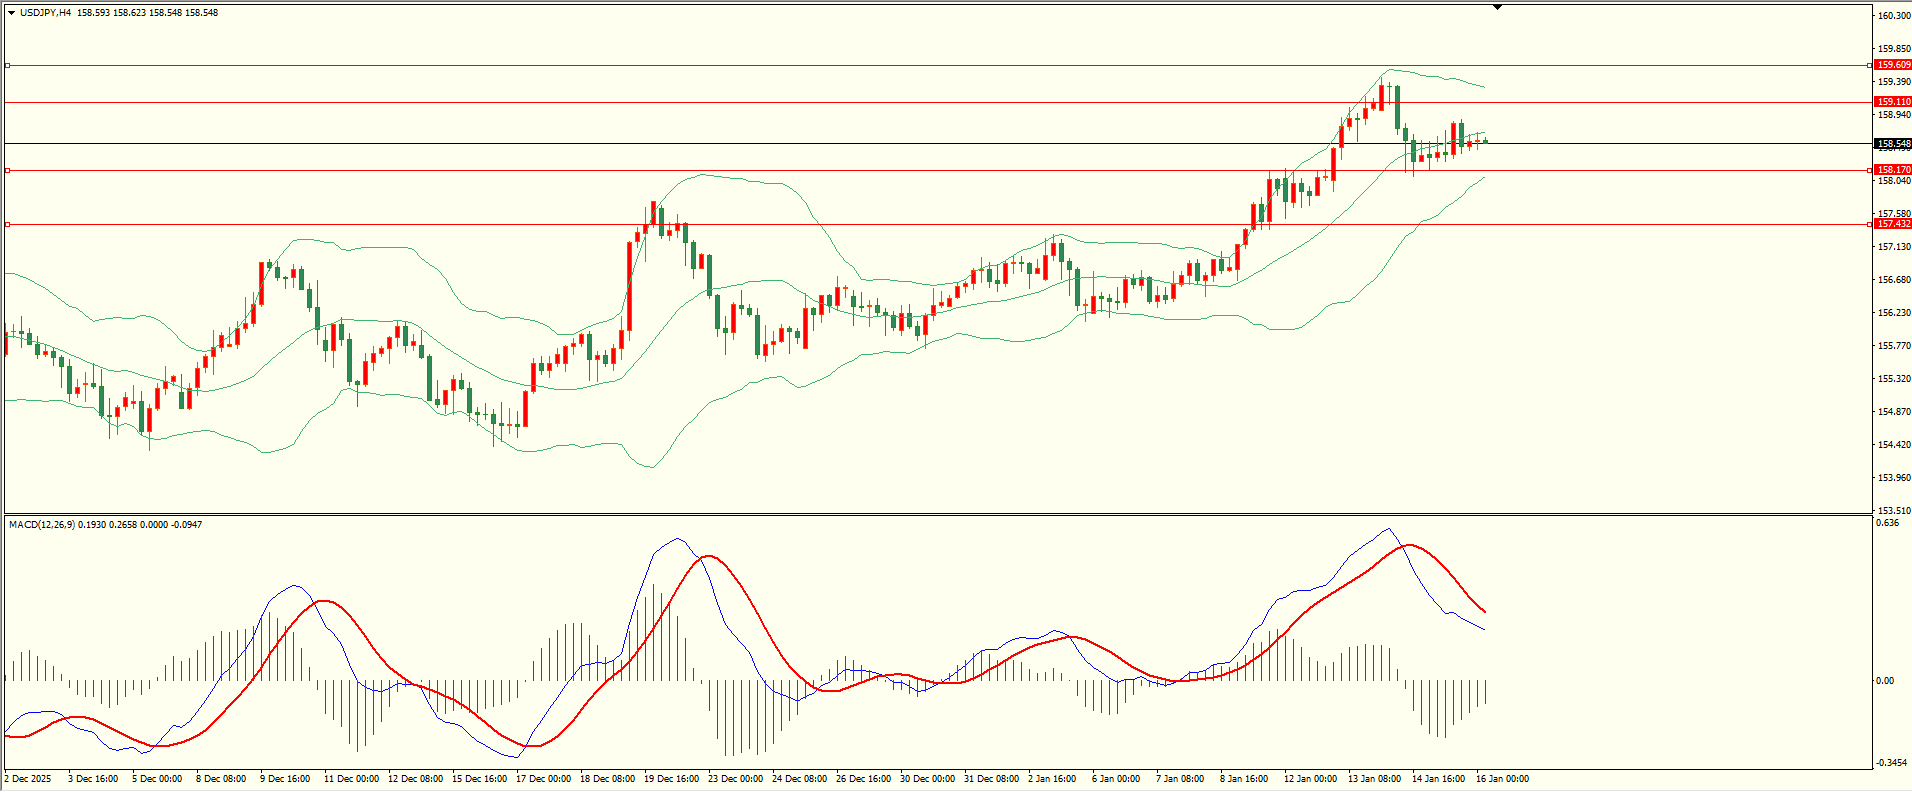Screen dimensions: 1912x792
Task: Click the red 157.432 price label
Action: point(1893,224)
